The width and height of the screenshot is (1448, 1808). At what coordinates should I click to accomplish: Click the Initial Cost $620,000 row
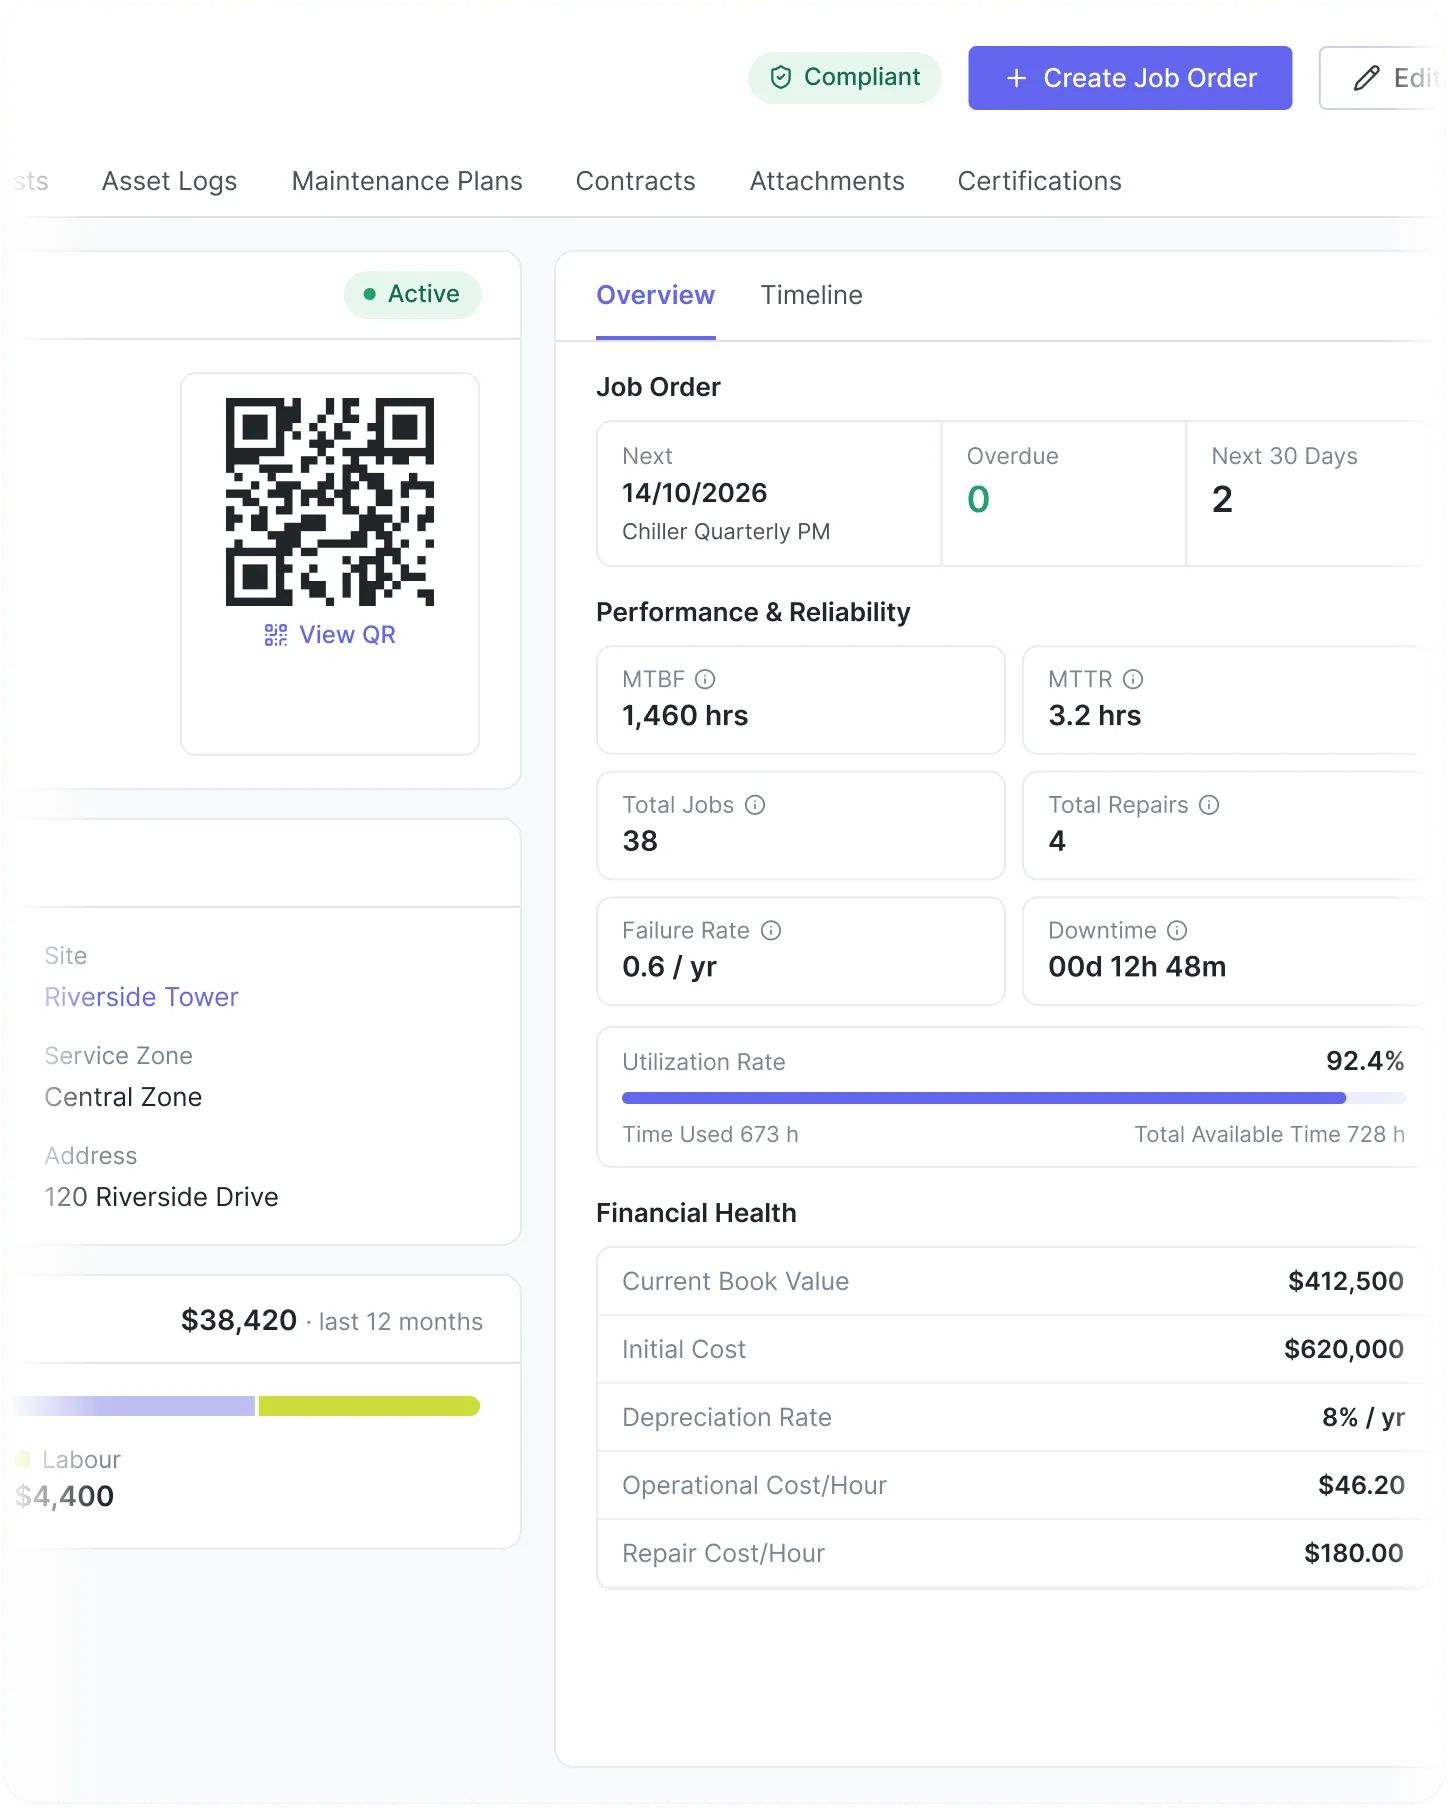coord(1012,1349)
